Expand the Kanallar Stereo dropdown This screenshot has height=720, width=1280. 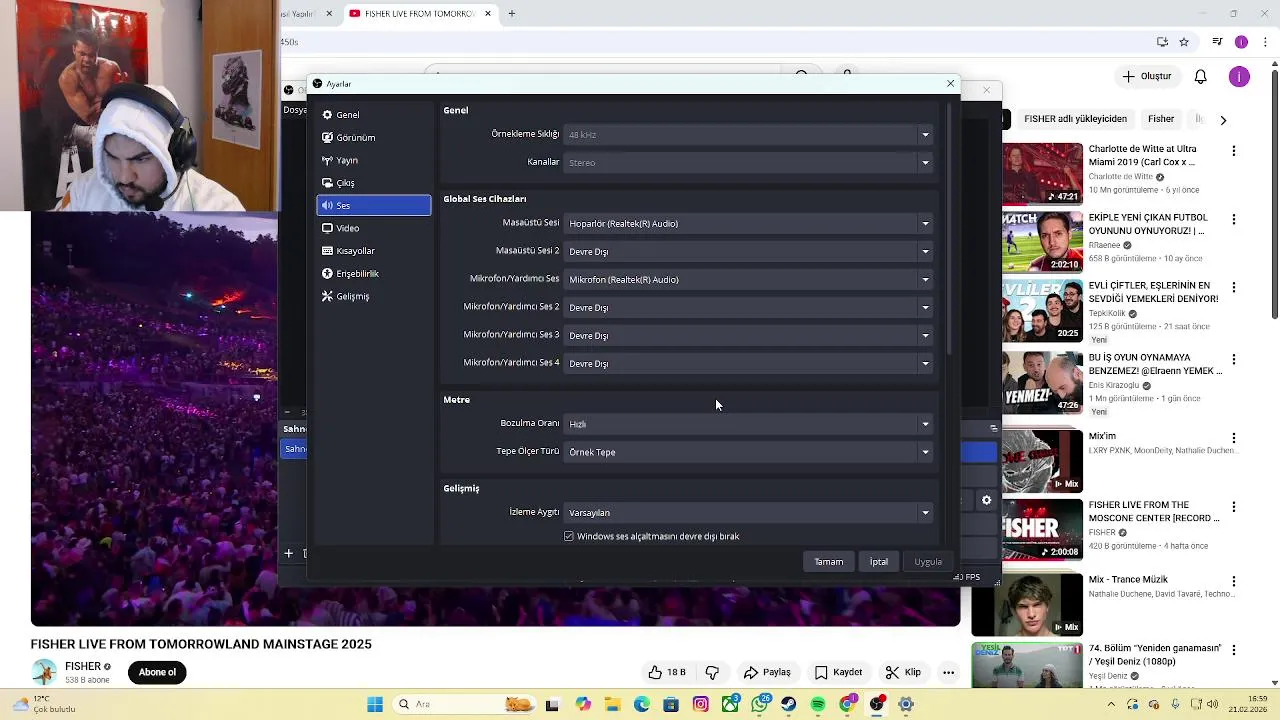[748, 162]
